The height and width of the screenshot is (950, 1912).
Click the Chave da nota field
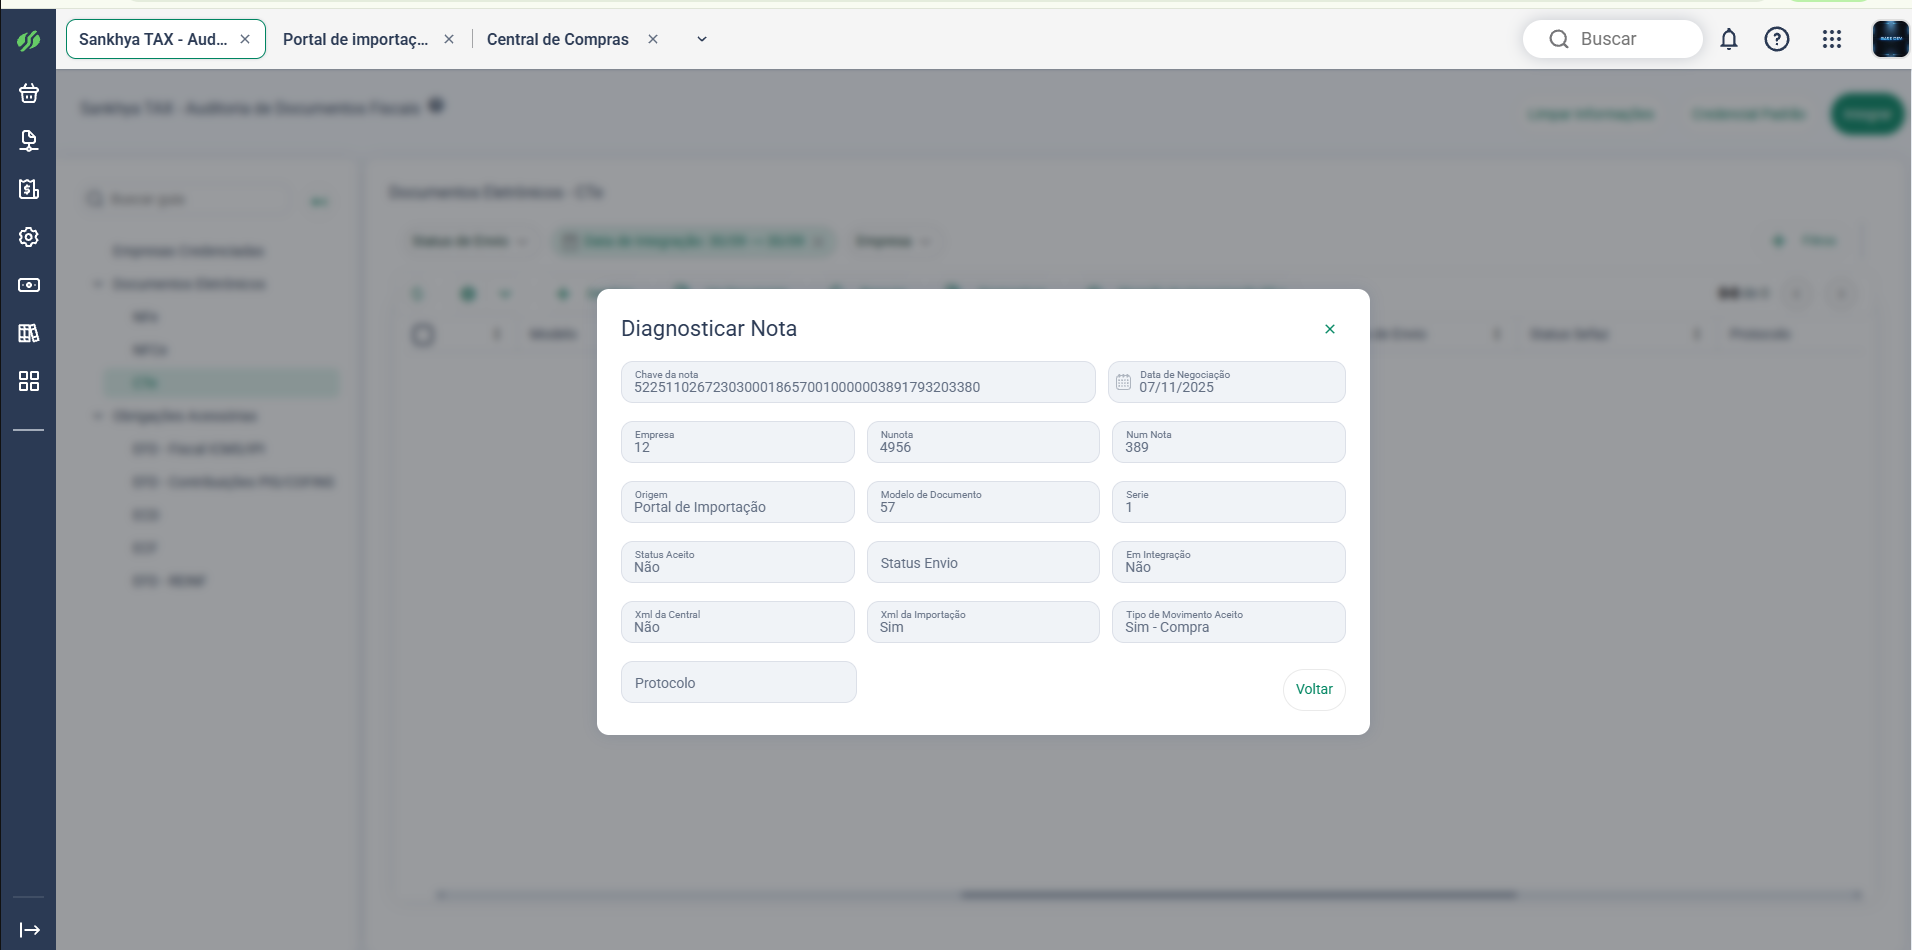point(858,382)
